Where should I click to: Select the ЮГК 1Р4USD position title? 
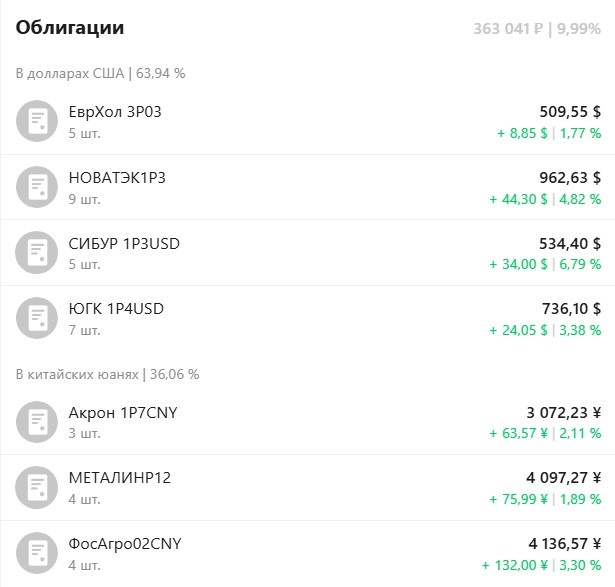point(116,309)
